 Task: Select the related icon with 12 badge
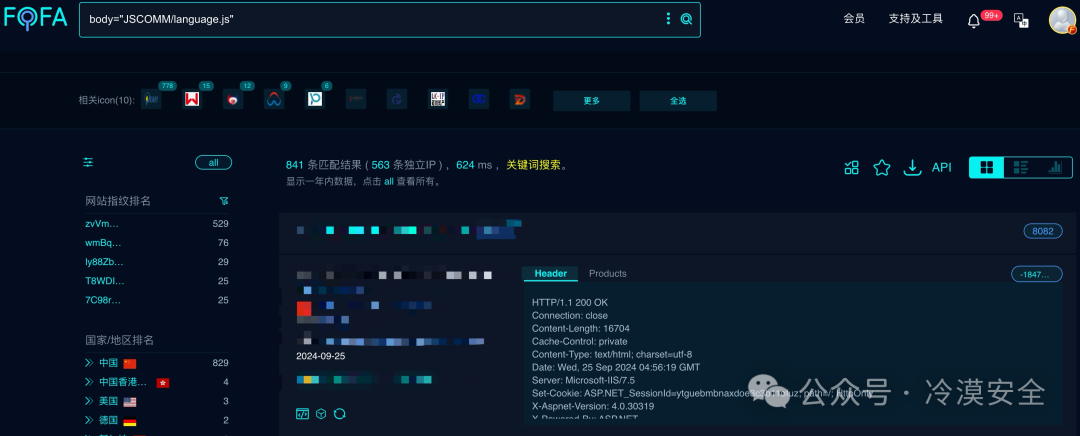[x=233, y=100]
